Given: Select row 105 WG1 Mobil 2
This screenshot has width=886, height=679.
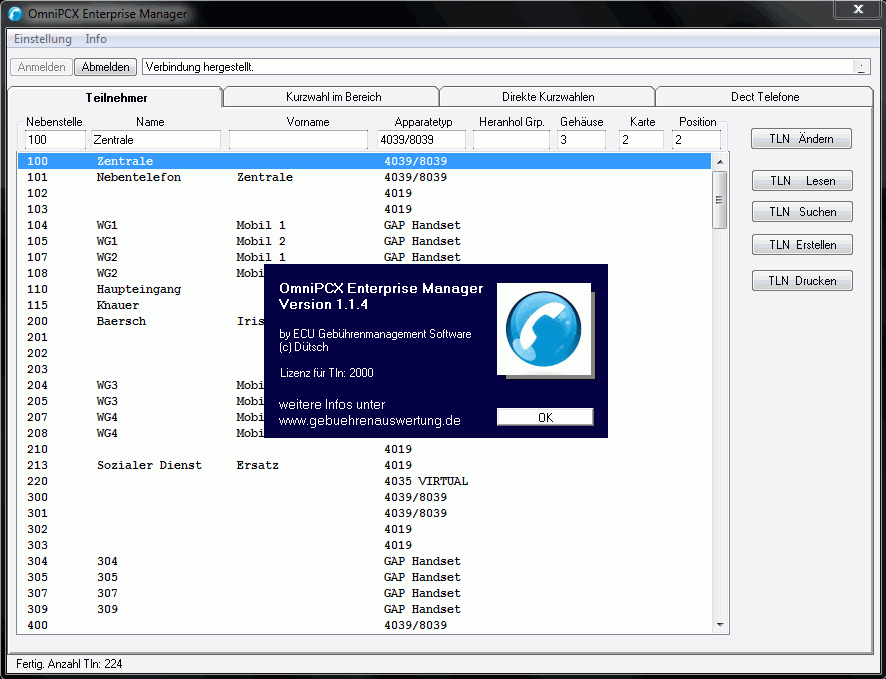Looking at the screenshot, I should tap(364, 241).
